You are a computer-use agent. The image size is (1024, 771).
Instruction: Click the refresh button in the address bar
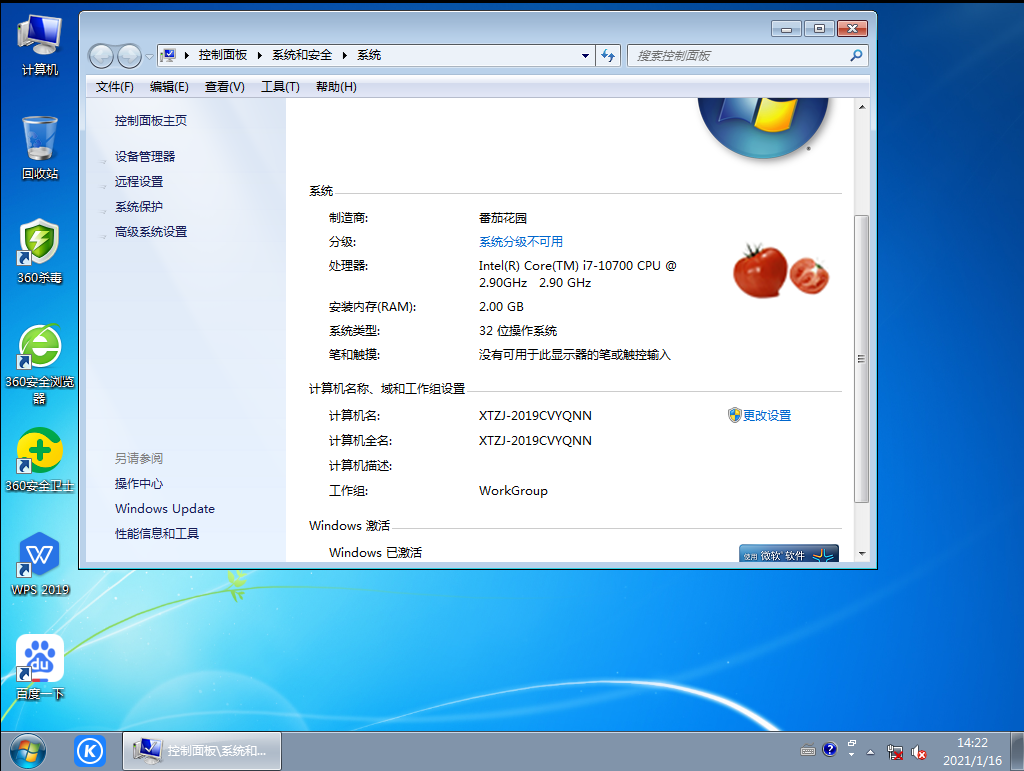[608, 55]
